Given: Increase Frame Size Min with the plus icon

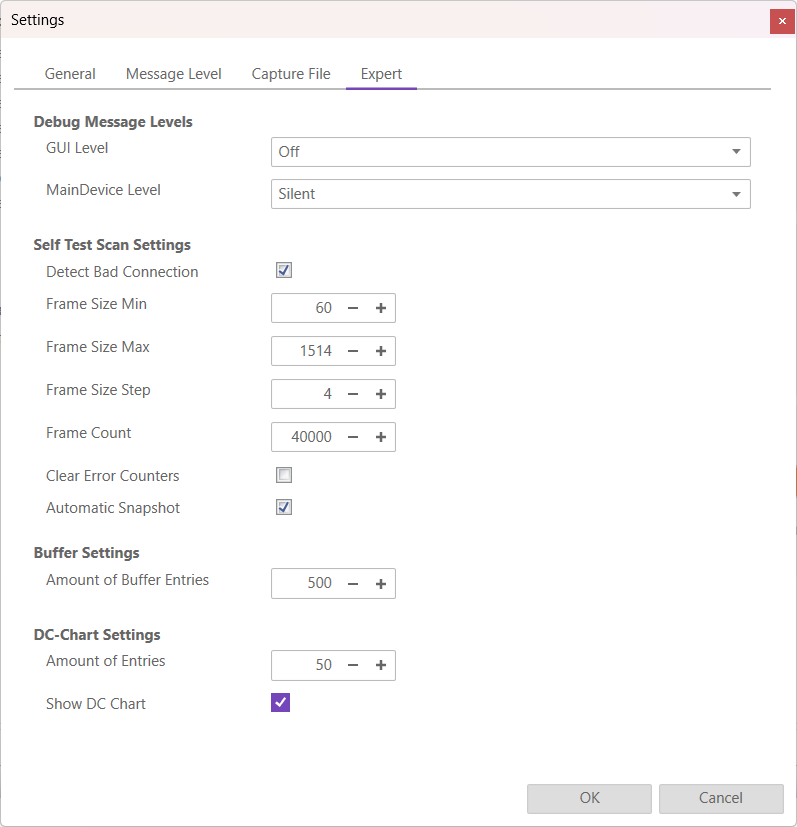Looking at the screenshot, I should tap(381, 307).
